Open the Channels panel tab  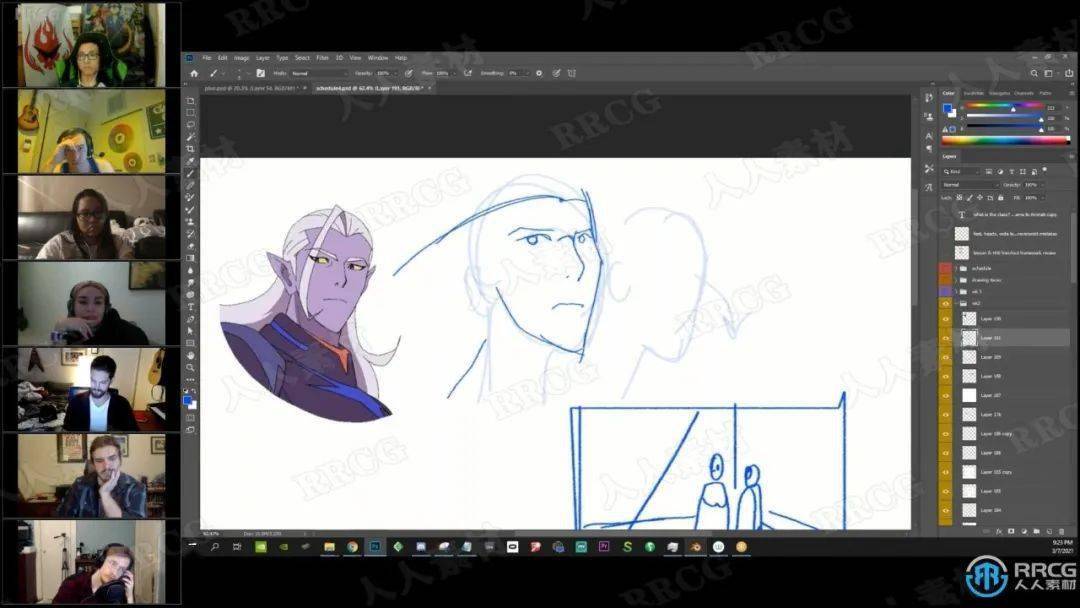click(1024, 93)
